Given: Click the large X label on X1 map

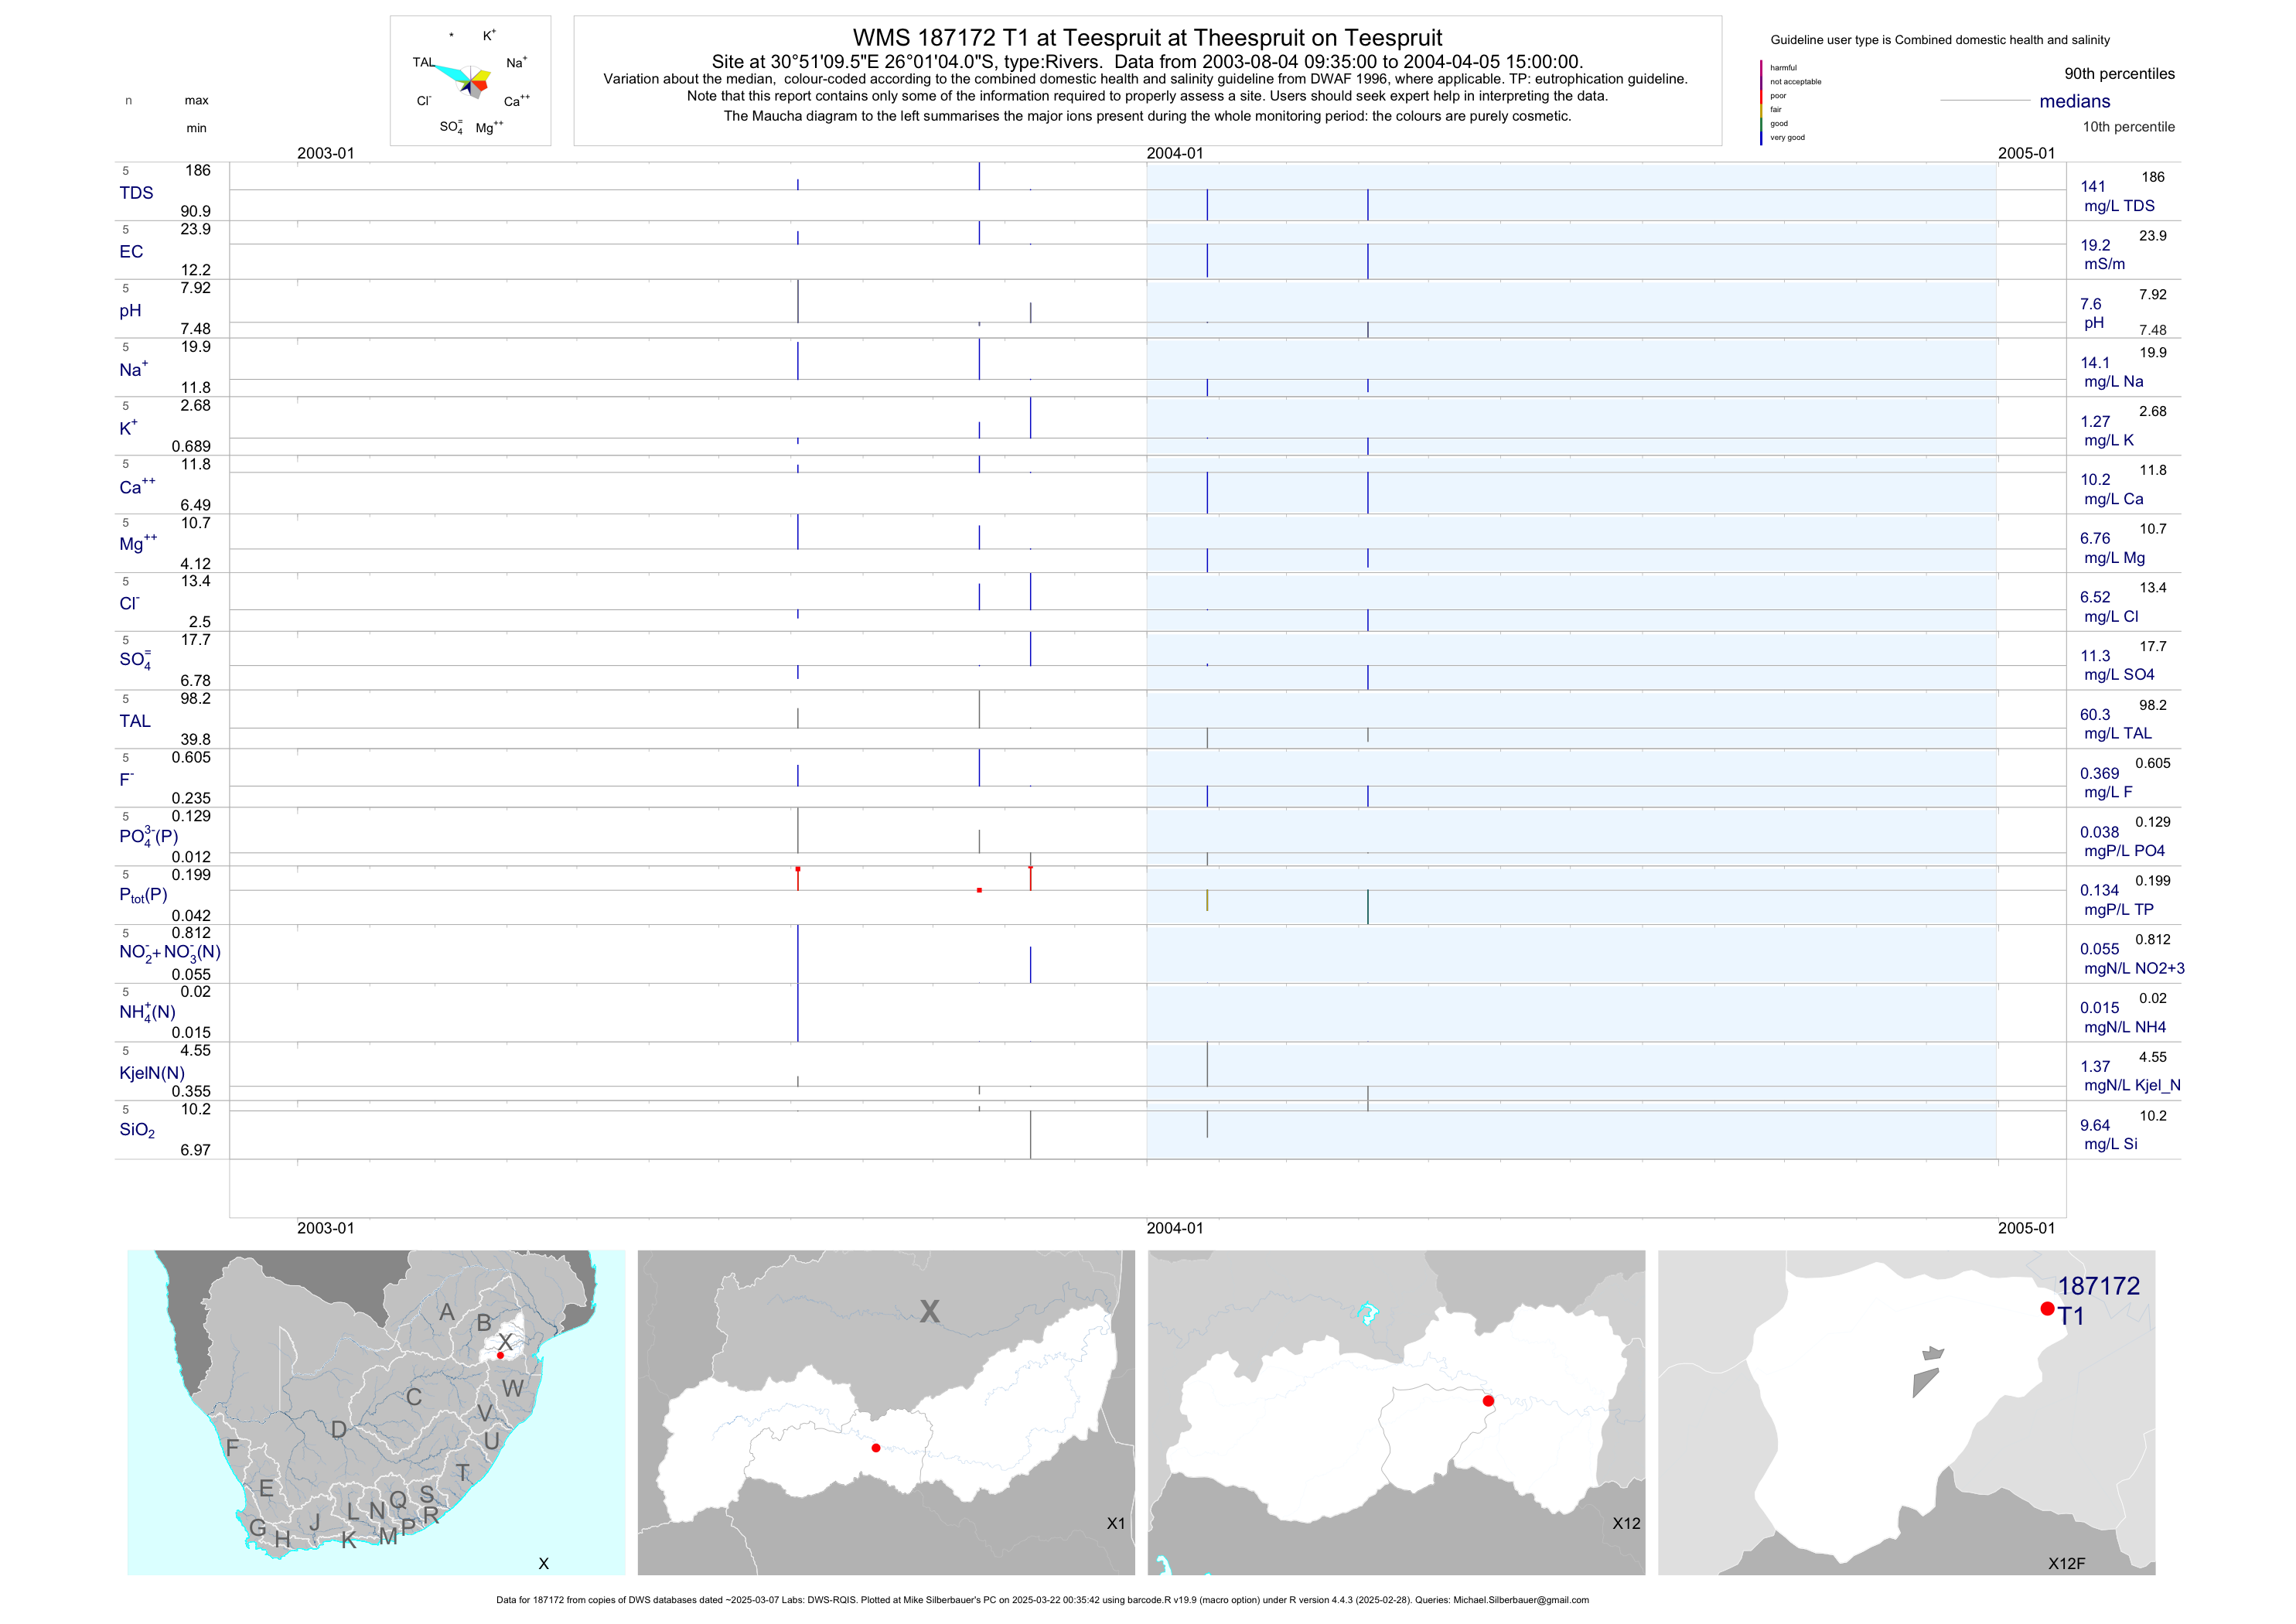Looking at the screenshot, I should click(929, 1311).
